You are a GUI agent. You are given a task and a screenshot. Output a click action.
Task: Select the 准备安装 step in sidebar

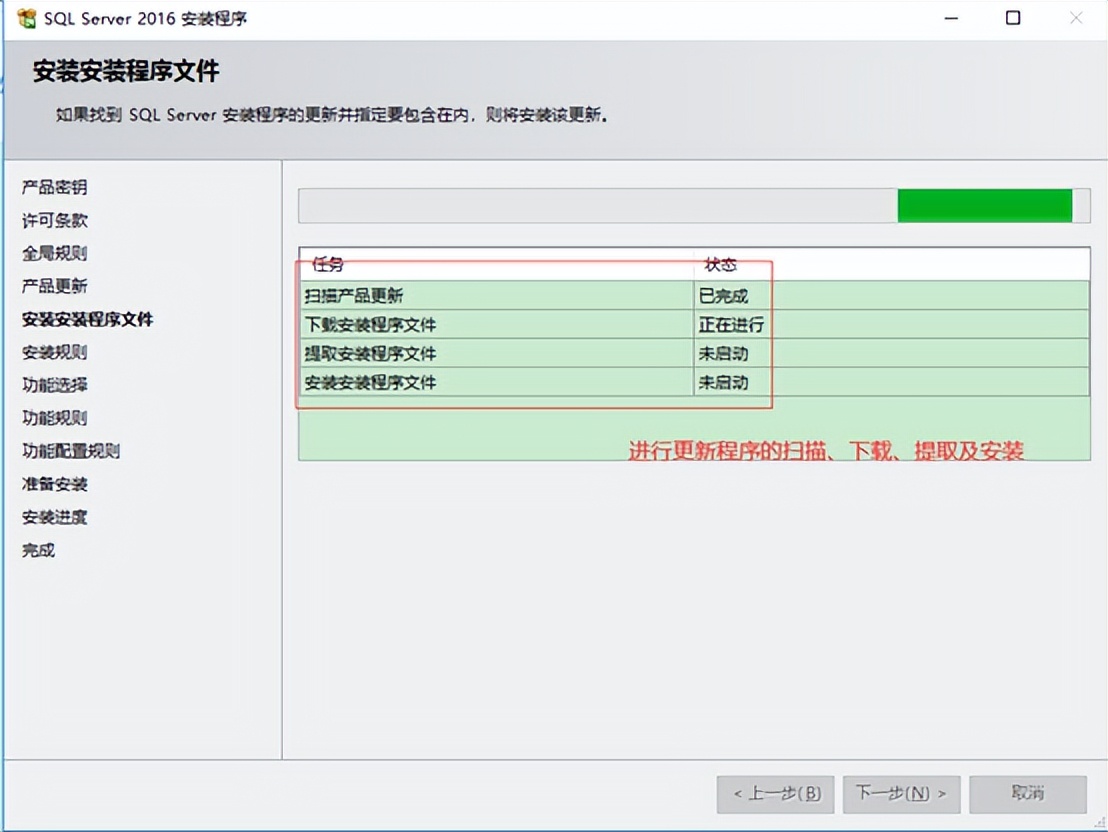[x=54, y=484]
